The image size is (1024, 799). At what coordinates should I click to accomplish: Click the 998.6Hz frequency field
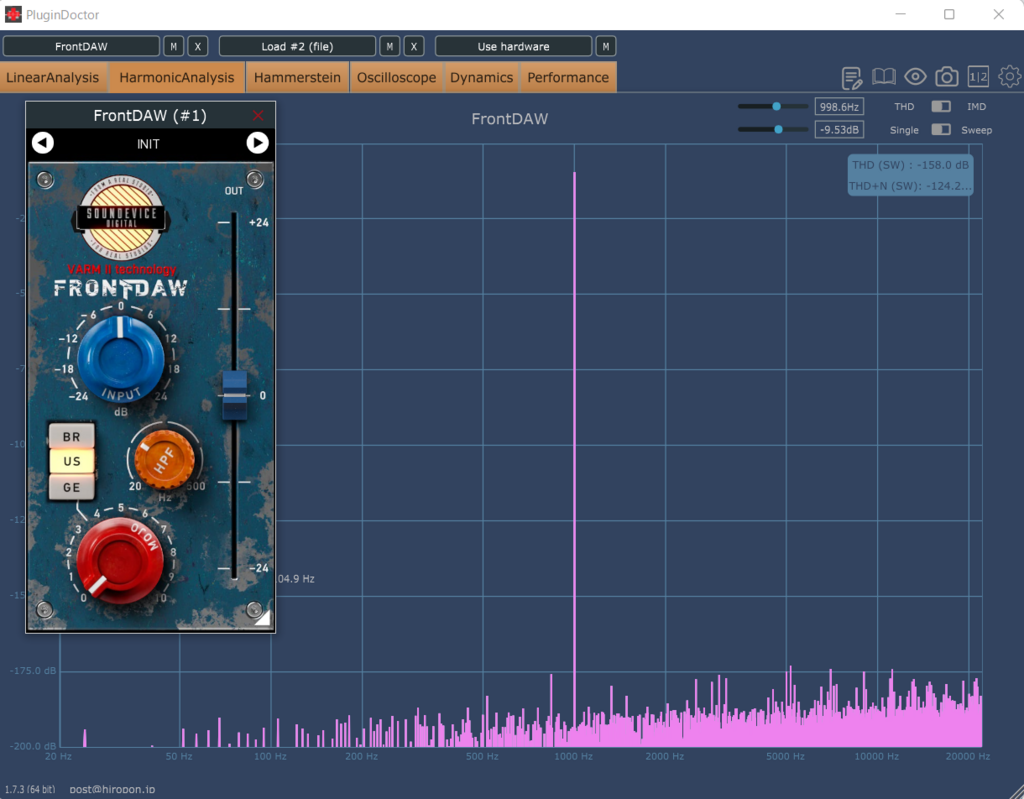point(839,106)
